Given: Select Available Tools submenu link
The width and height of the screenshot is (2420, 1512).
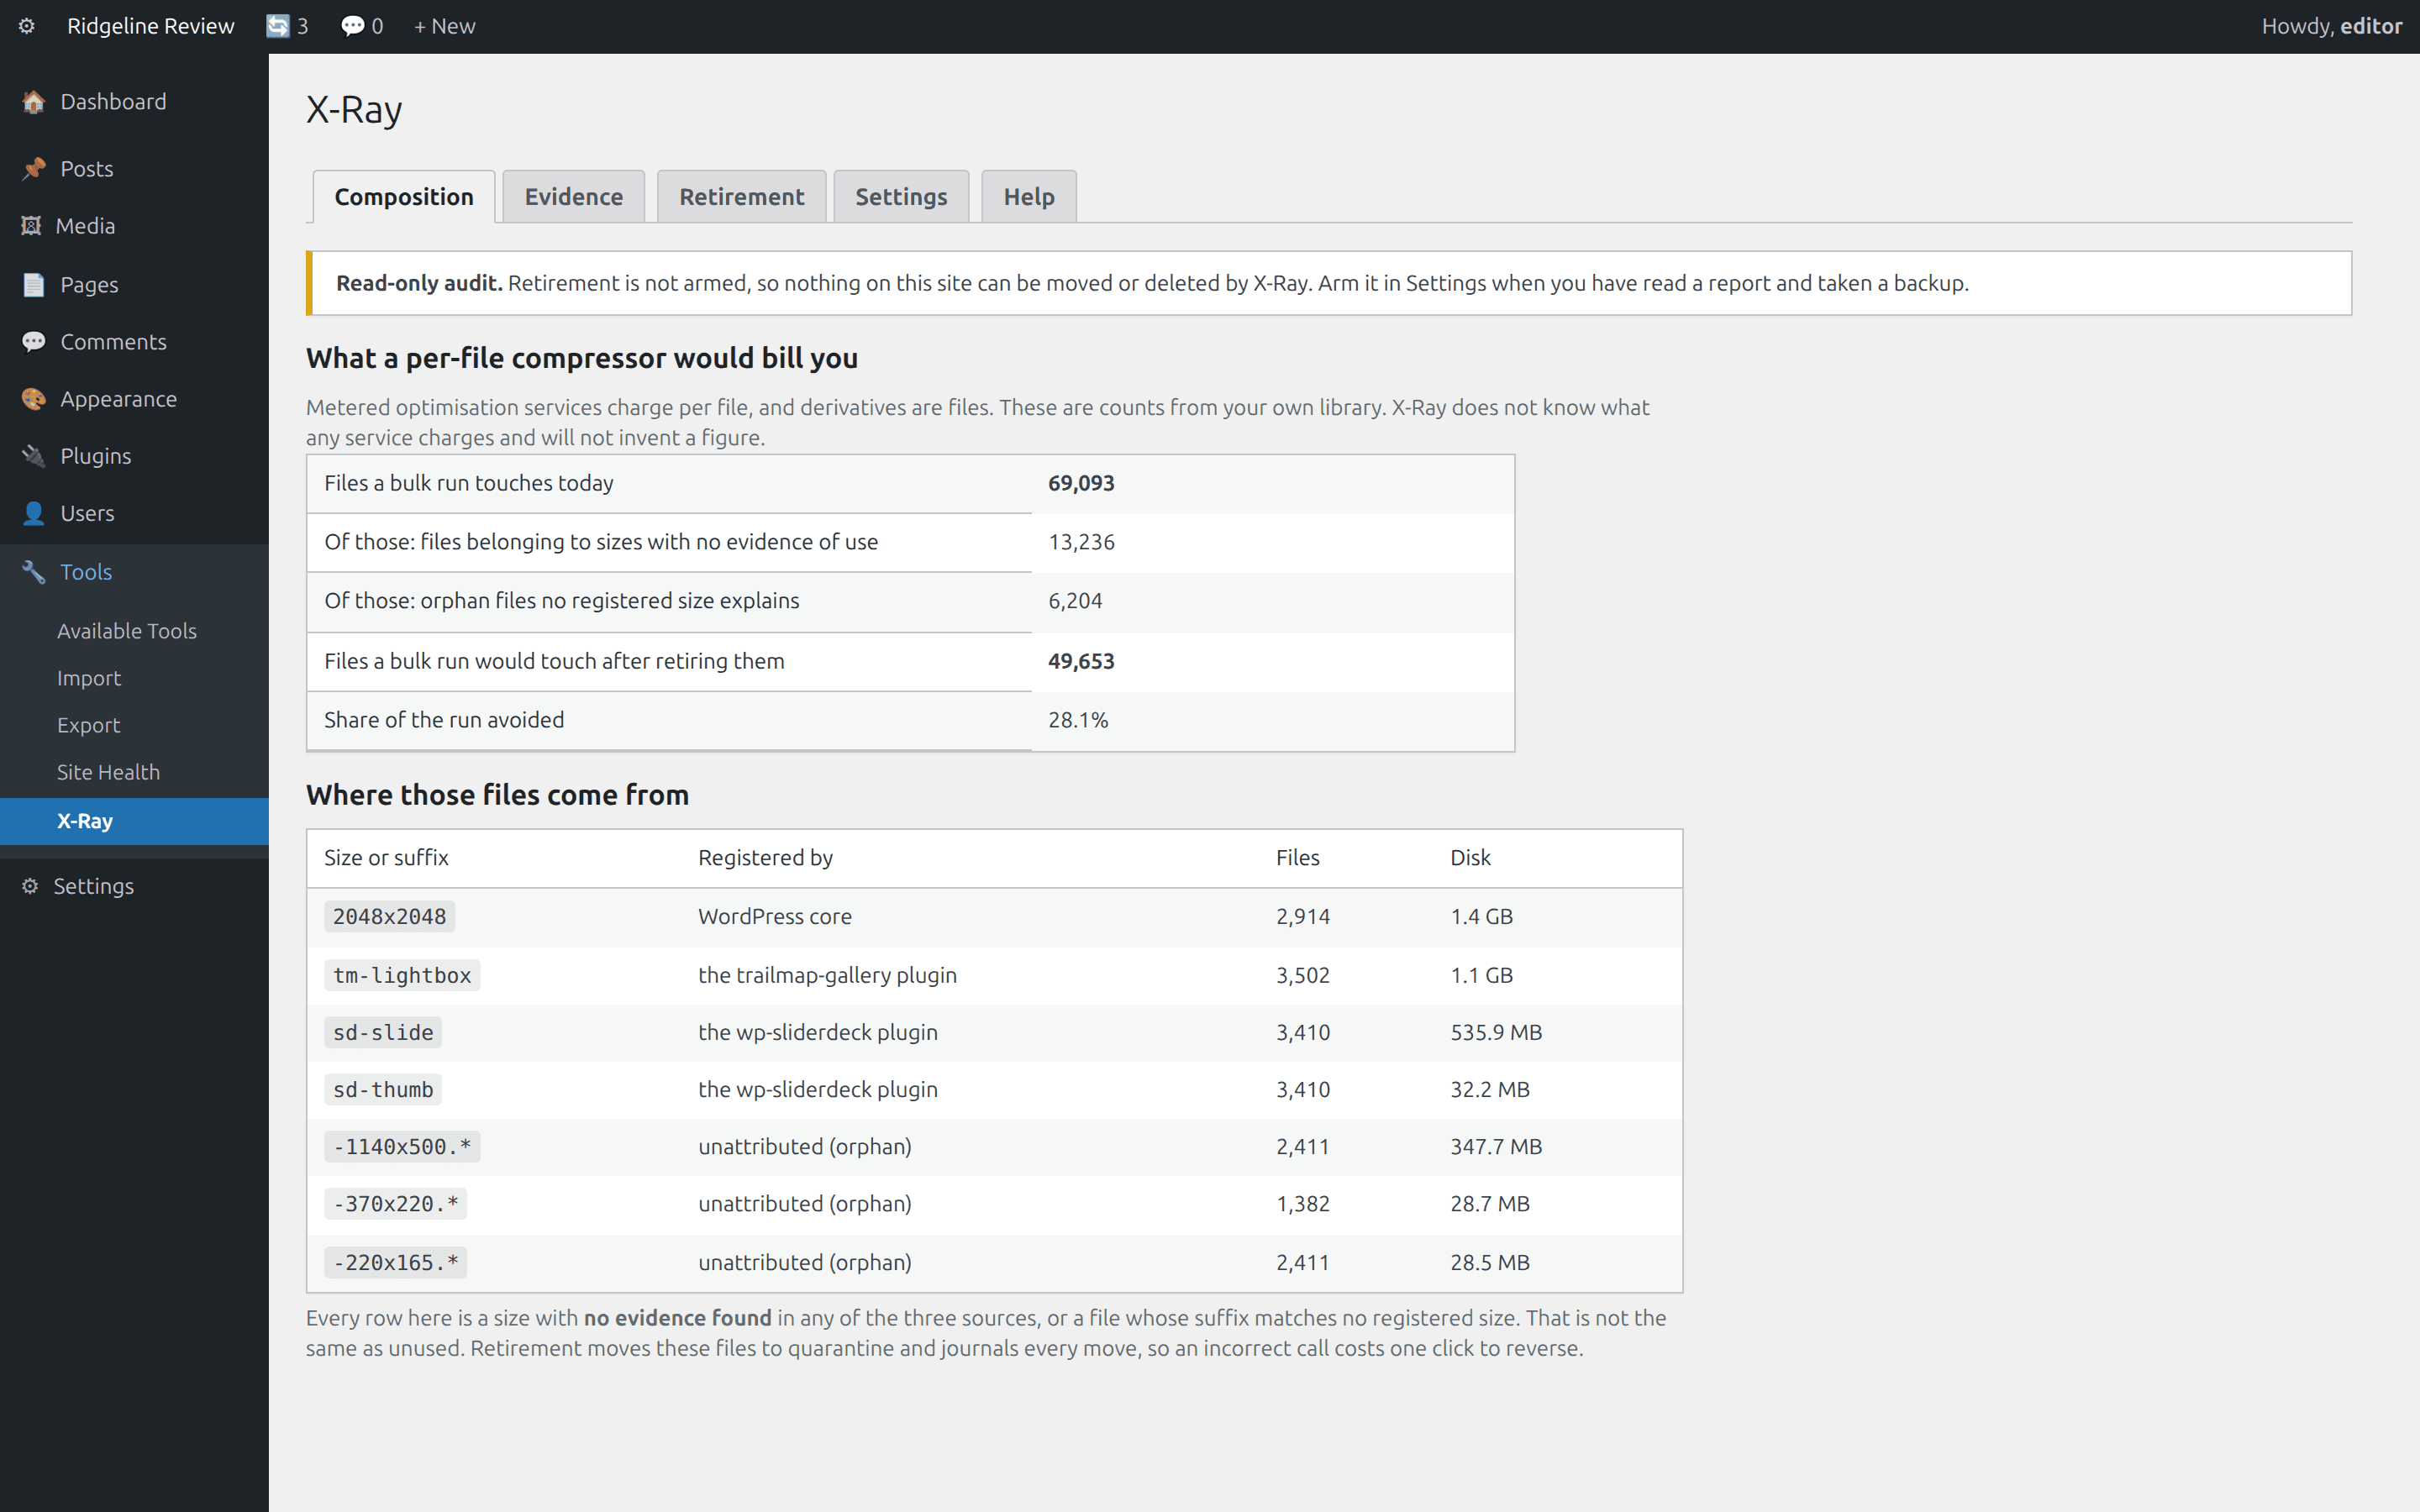Looking at the screenshot, I should tap(127, 631).
